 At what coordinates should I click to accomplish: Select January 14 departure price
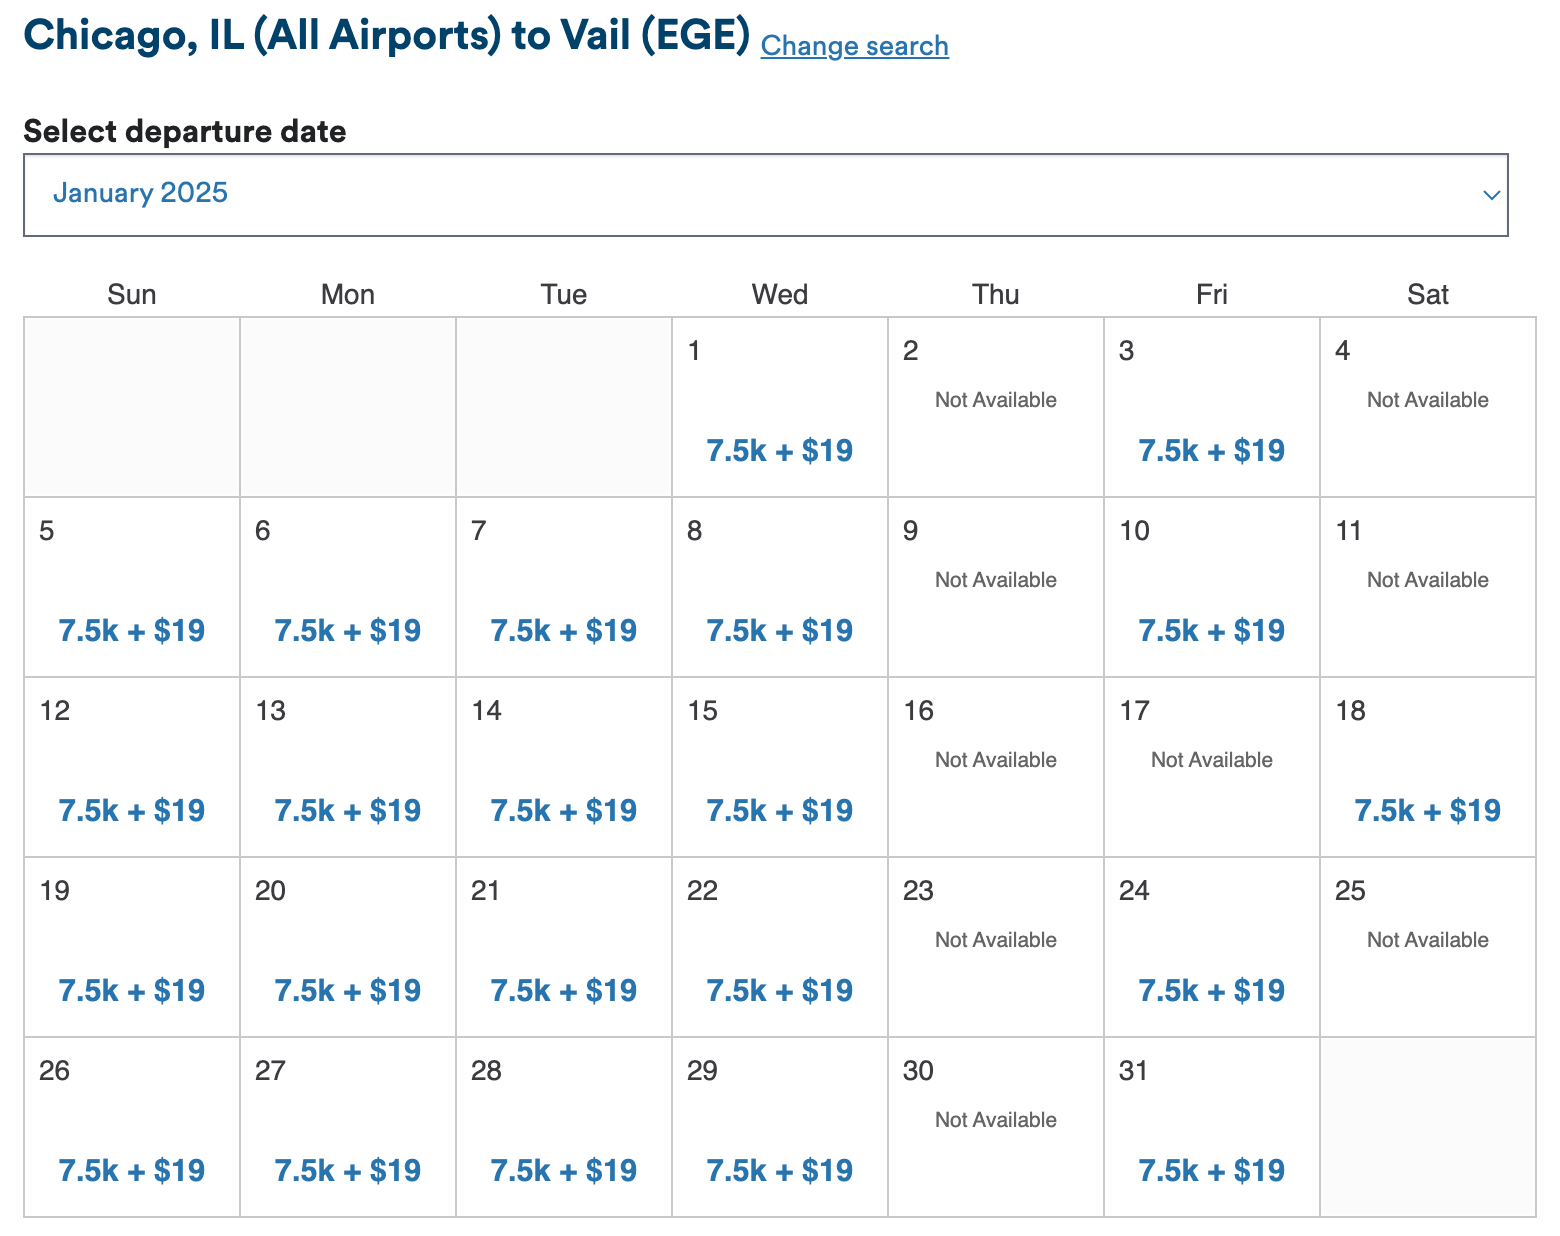[x=563, y=811]
